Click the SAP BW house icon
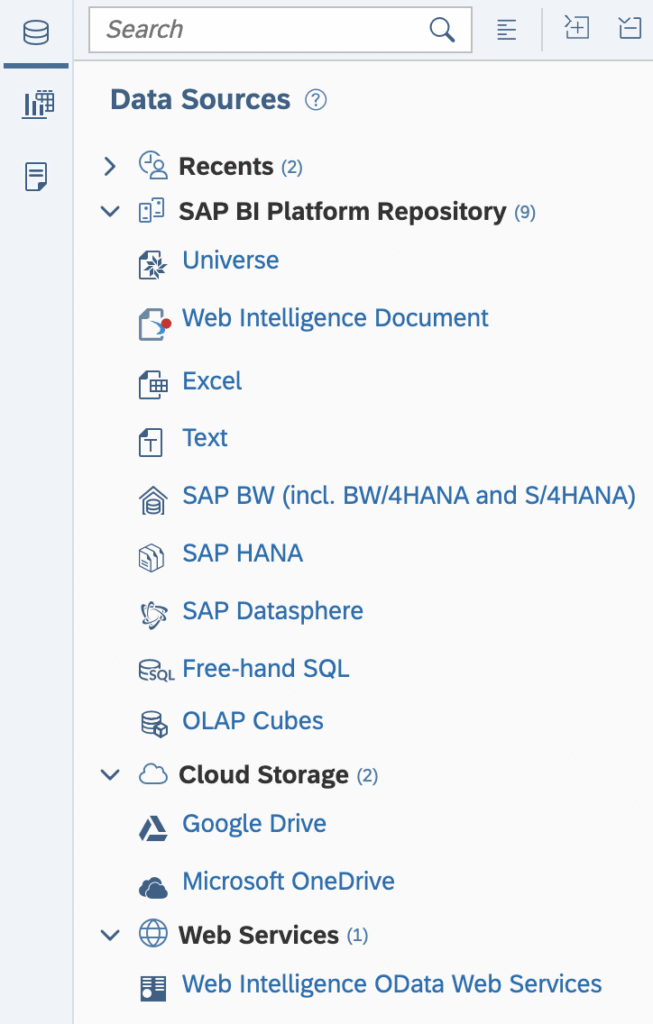The image size is (653, 1024). point(153,501)
